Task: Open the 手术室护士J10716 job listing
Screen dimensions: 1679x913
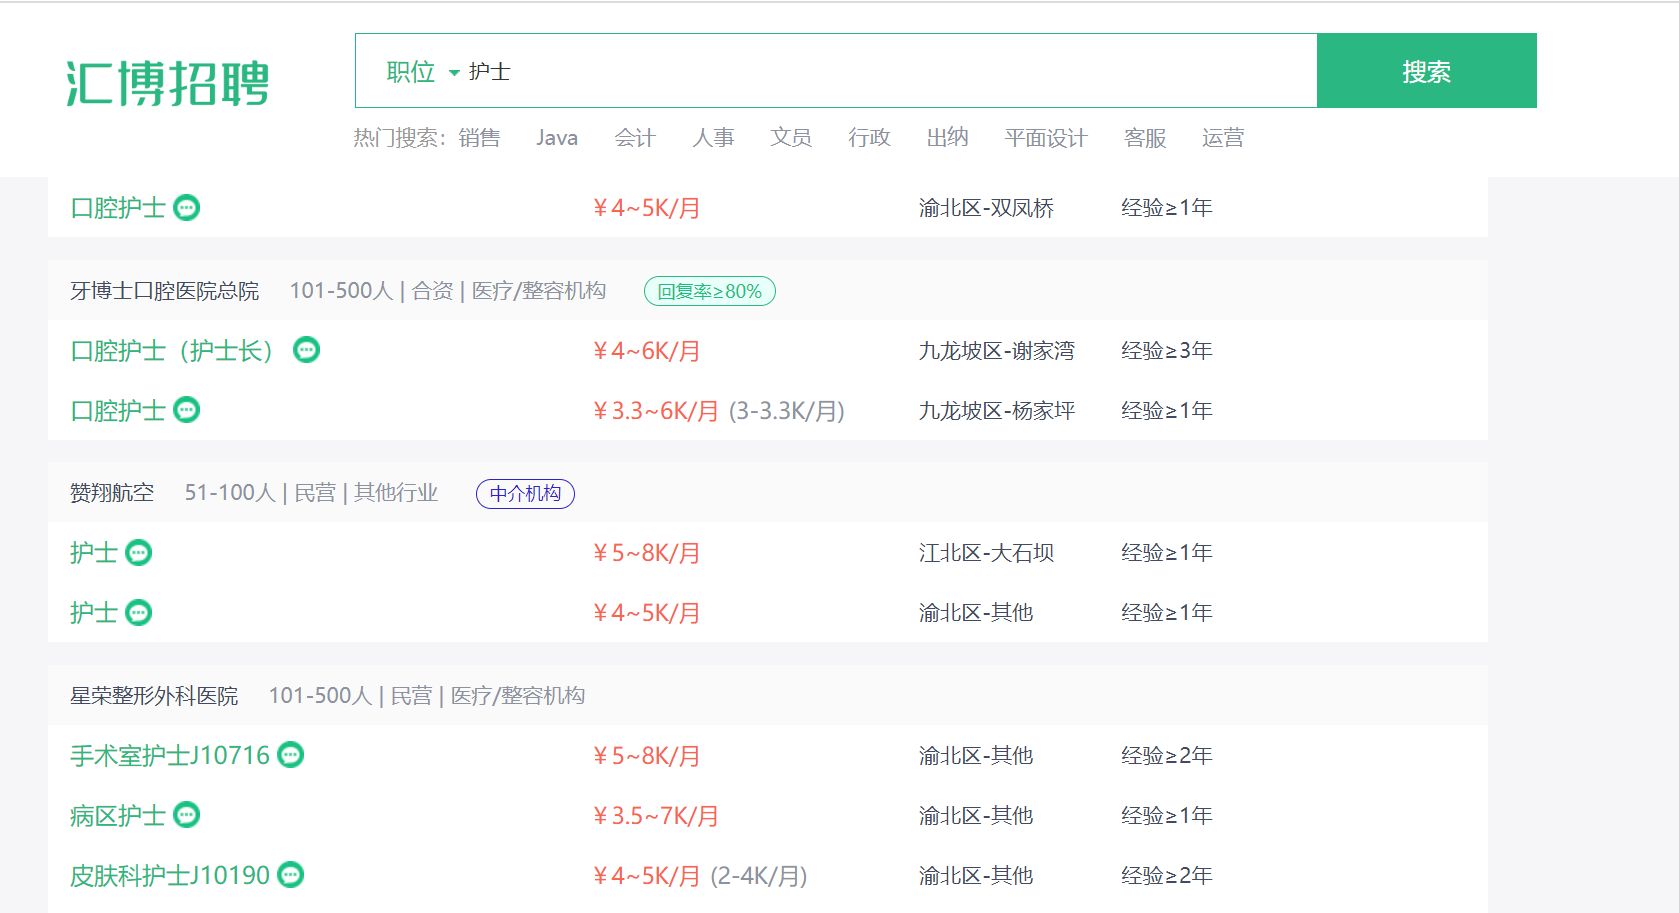Action: [x=170, y=756]
